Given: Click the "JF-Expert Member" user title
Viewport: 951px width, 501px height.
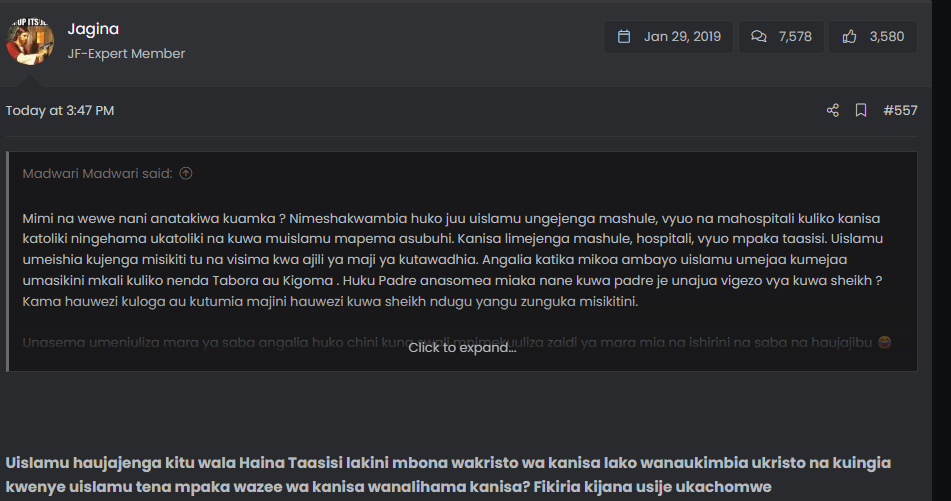Looking at the screenshot, I should point(126,54).
